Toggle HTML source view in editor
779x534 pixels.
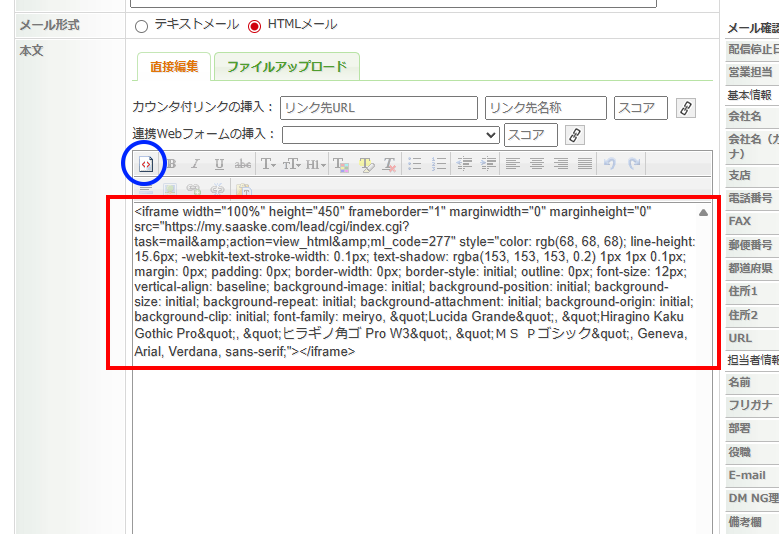146,164
